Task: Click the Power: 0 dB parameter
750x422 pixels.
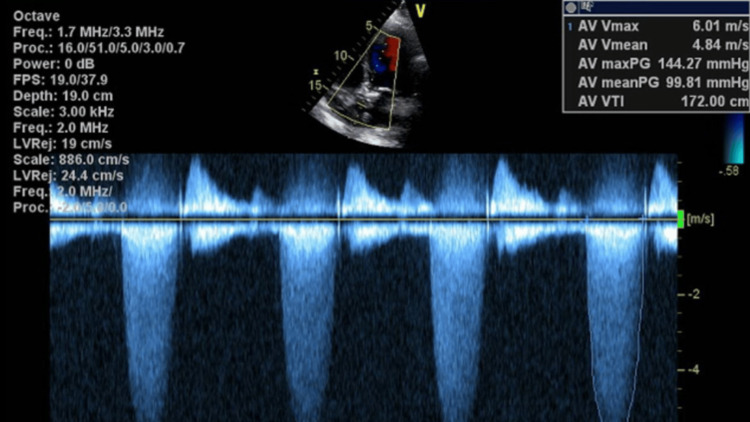Action: [54, 64]
